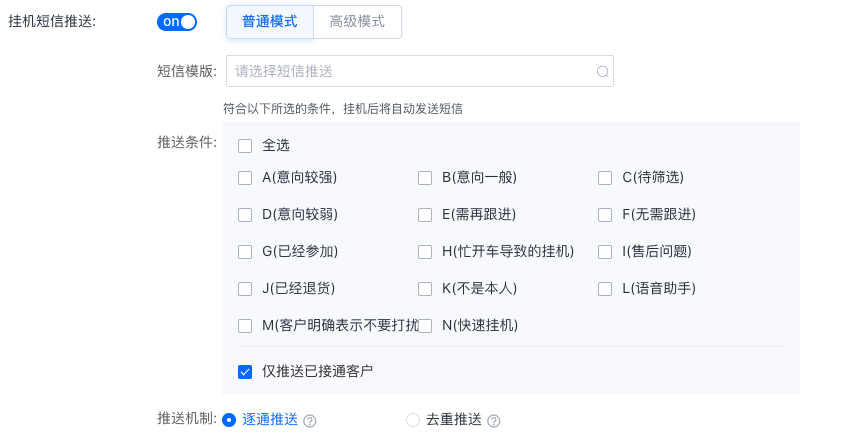The height and width of the screenshot is (440, 847).
Task: Check the H(忙开车导致的挂机) checkbox
Action: [425, 252]
